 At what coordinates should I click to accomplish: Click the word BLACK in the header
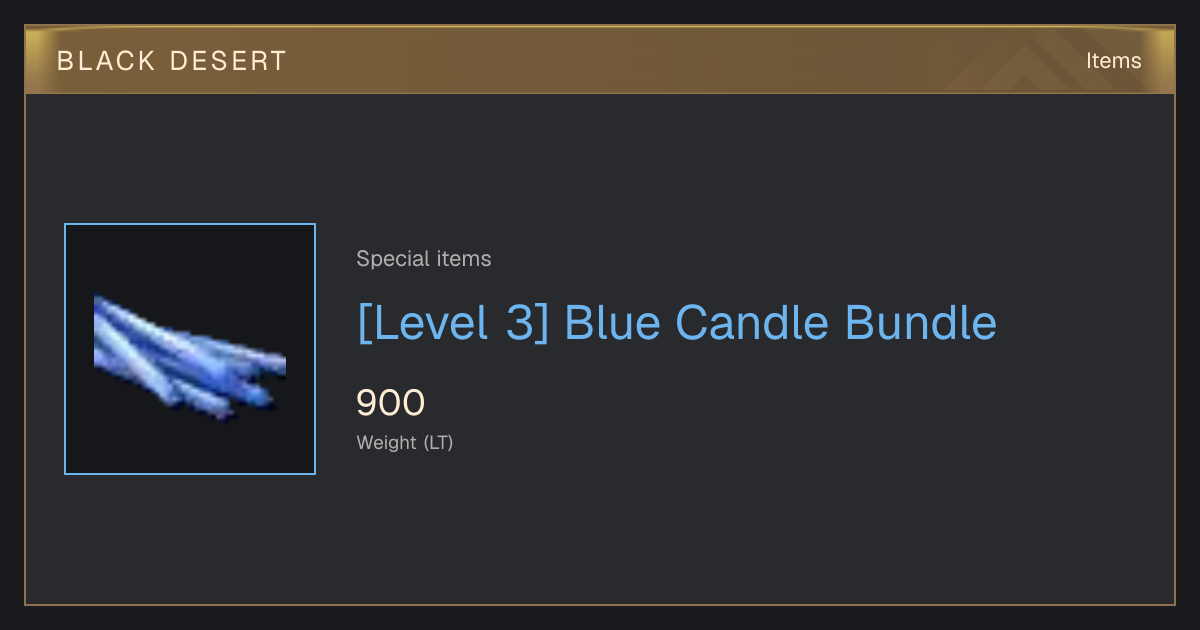point(107,61)
